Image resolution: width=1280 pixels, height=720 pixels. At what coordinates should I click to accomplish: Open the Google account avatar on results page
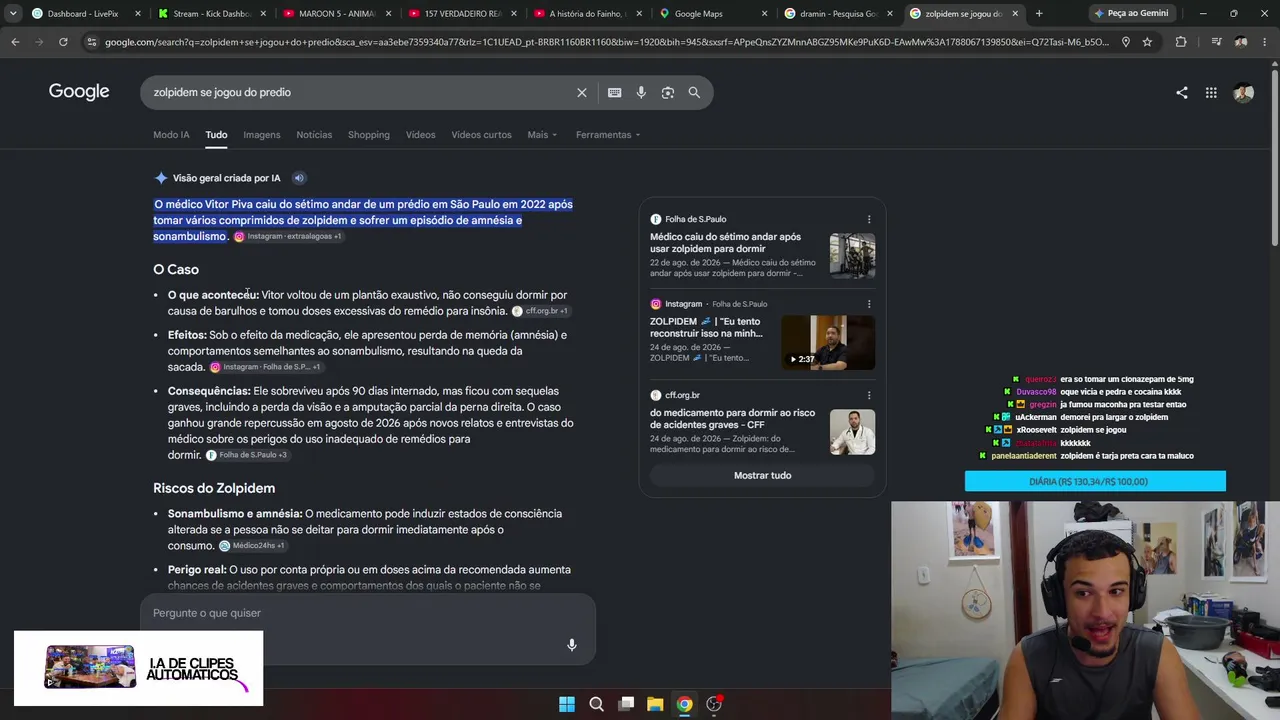[1244, 93]
